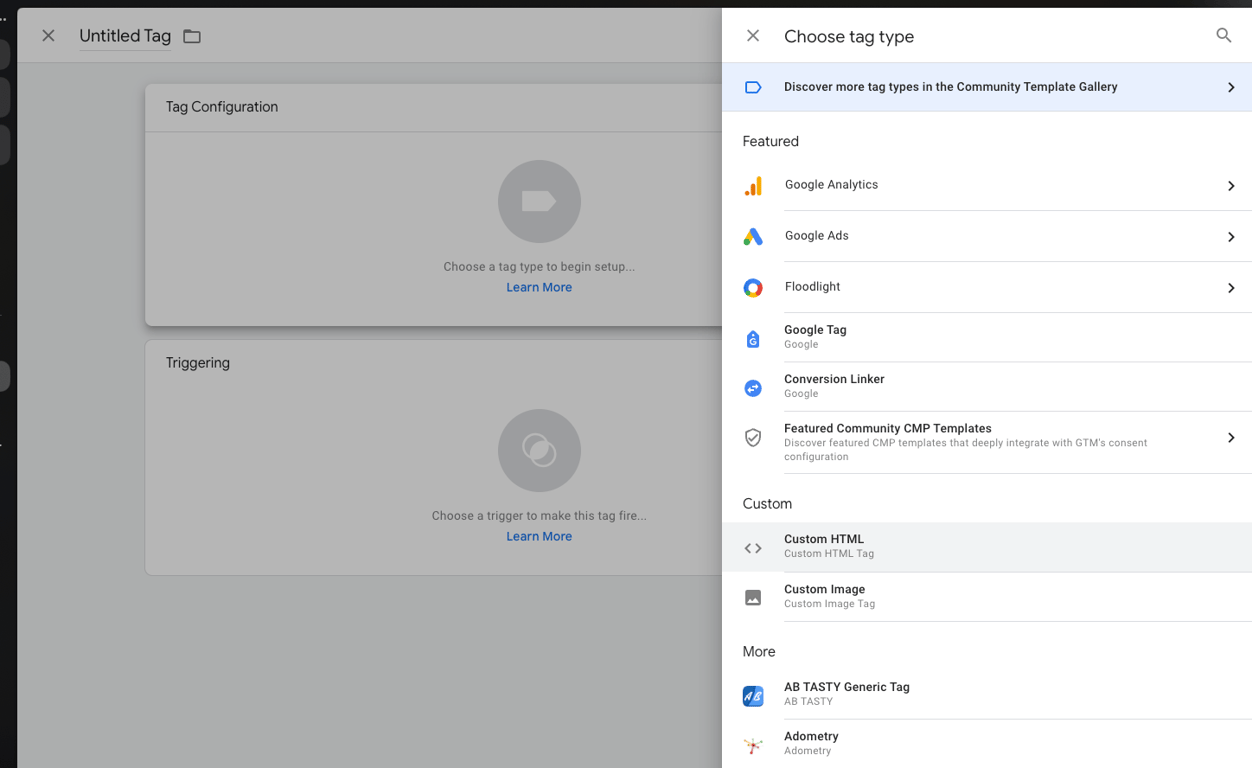
Task: Click the AB TASTY logo icon
Action: click(x=753, y=696)
